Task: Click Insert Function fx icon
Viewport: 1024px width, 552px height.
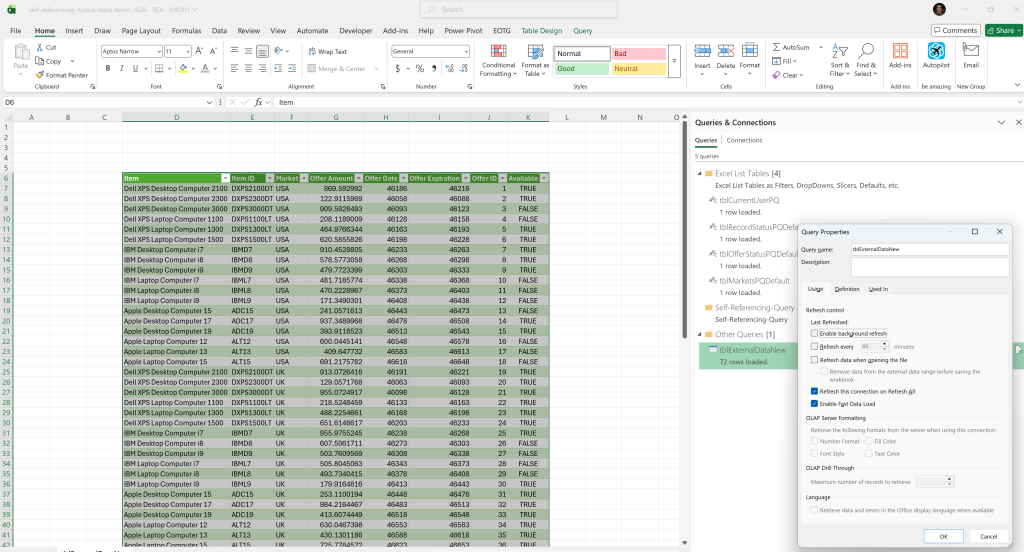Action: click(x=259, y=102)
